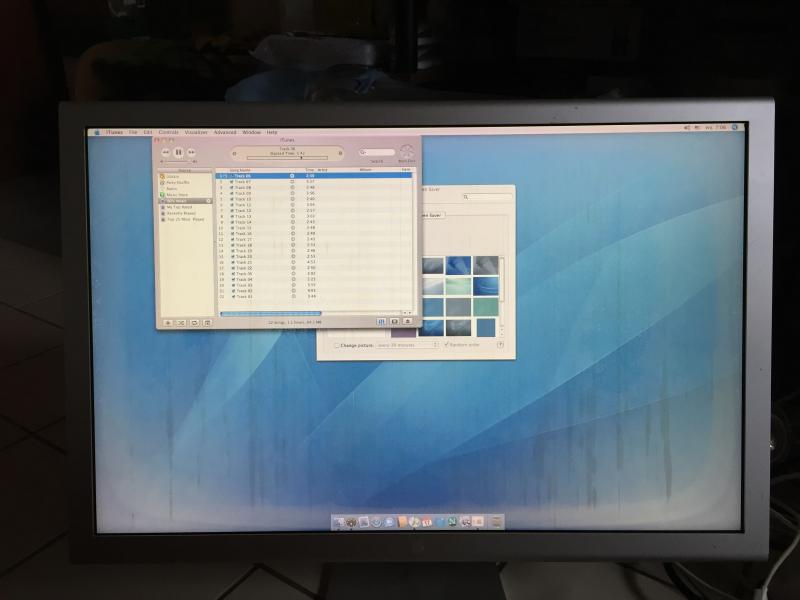Image resolution: width=800 pixels, height=600 pixels.
Task: Toggle the repeat button in iTunes
Action: [x=194, y=322]
